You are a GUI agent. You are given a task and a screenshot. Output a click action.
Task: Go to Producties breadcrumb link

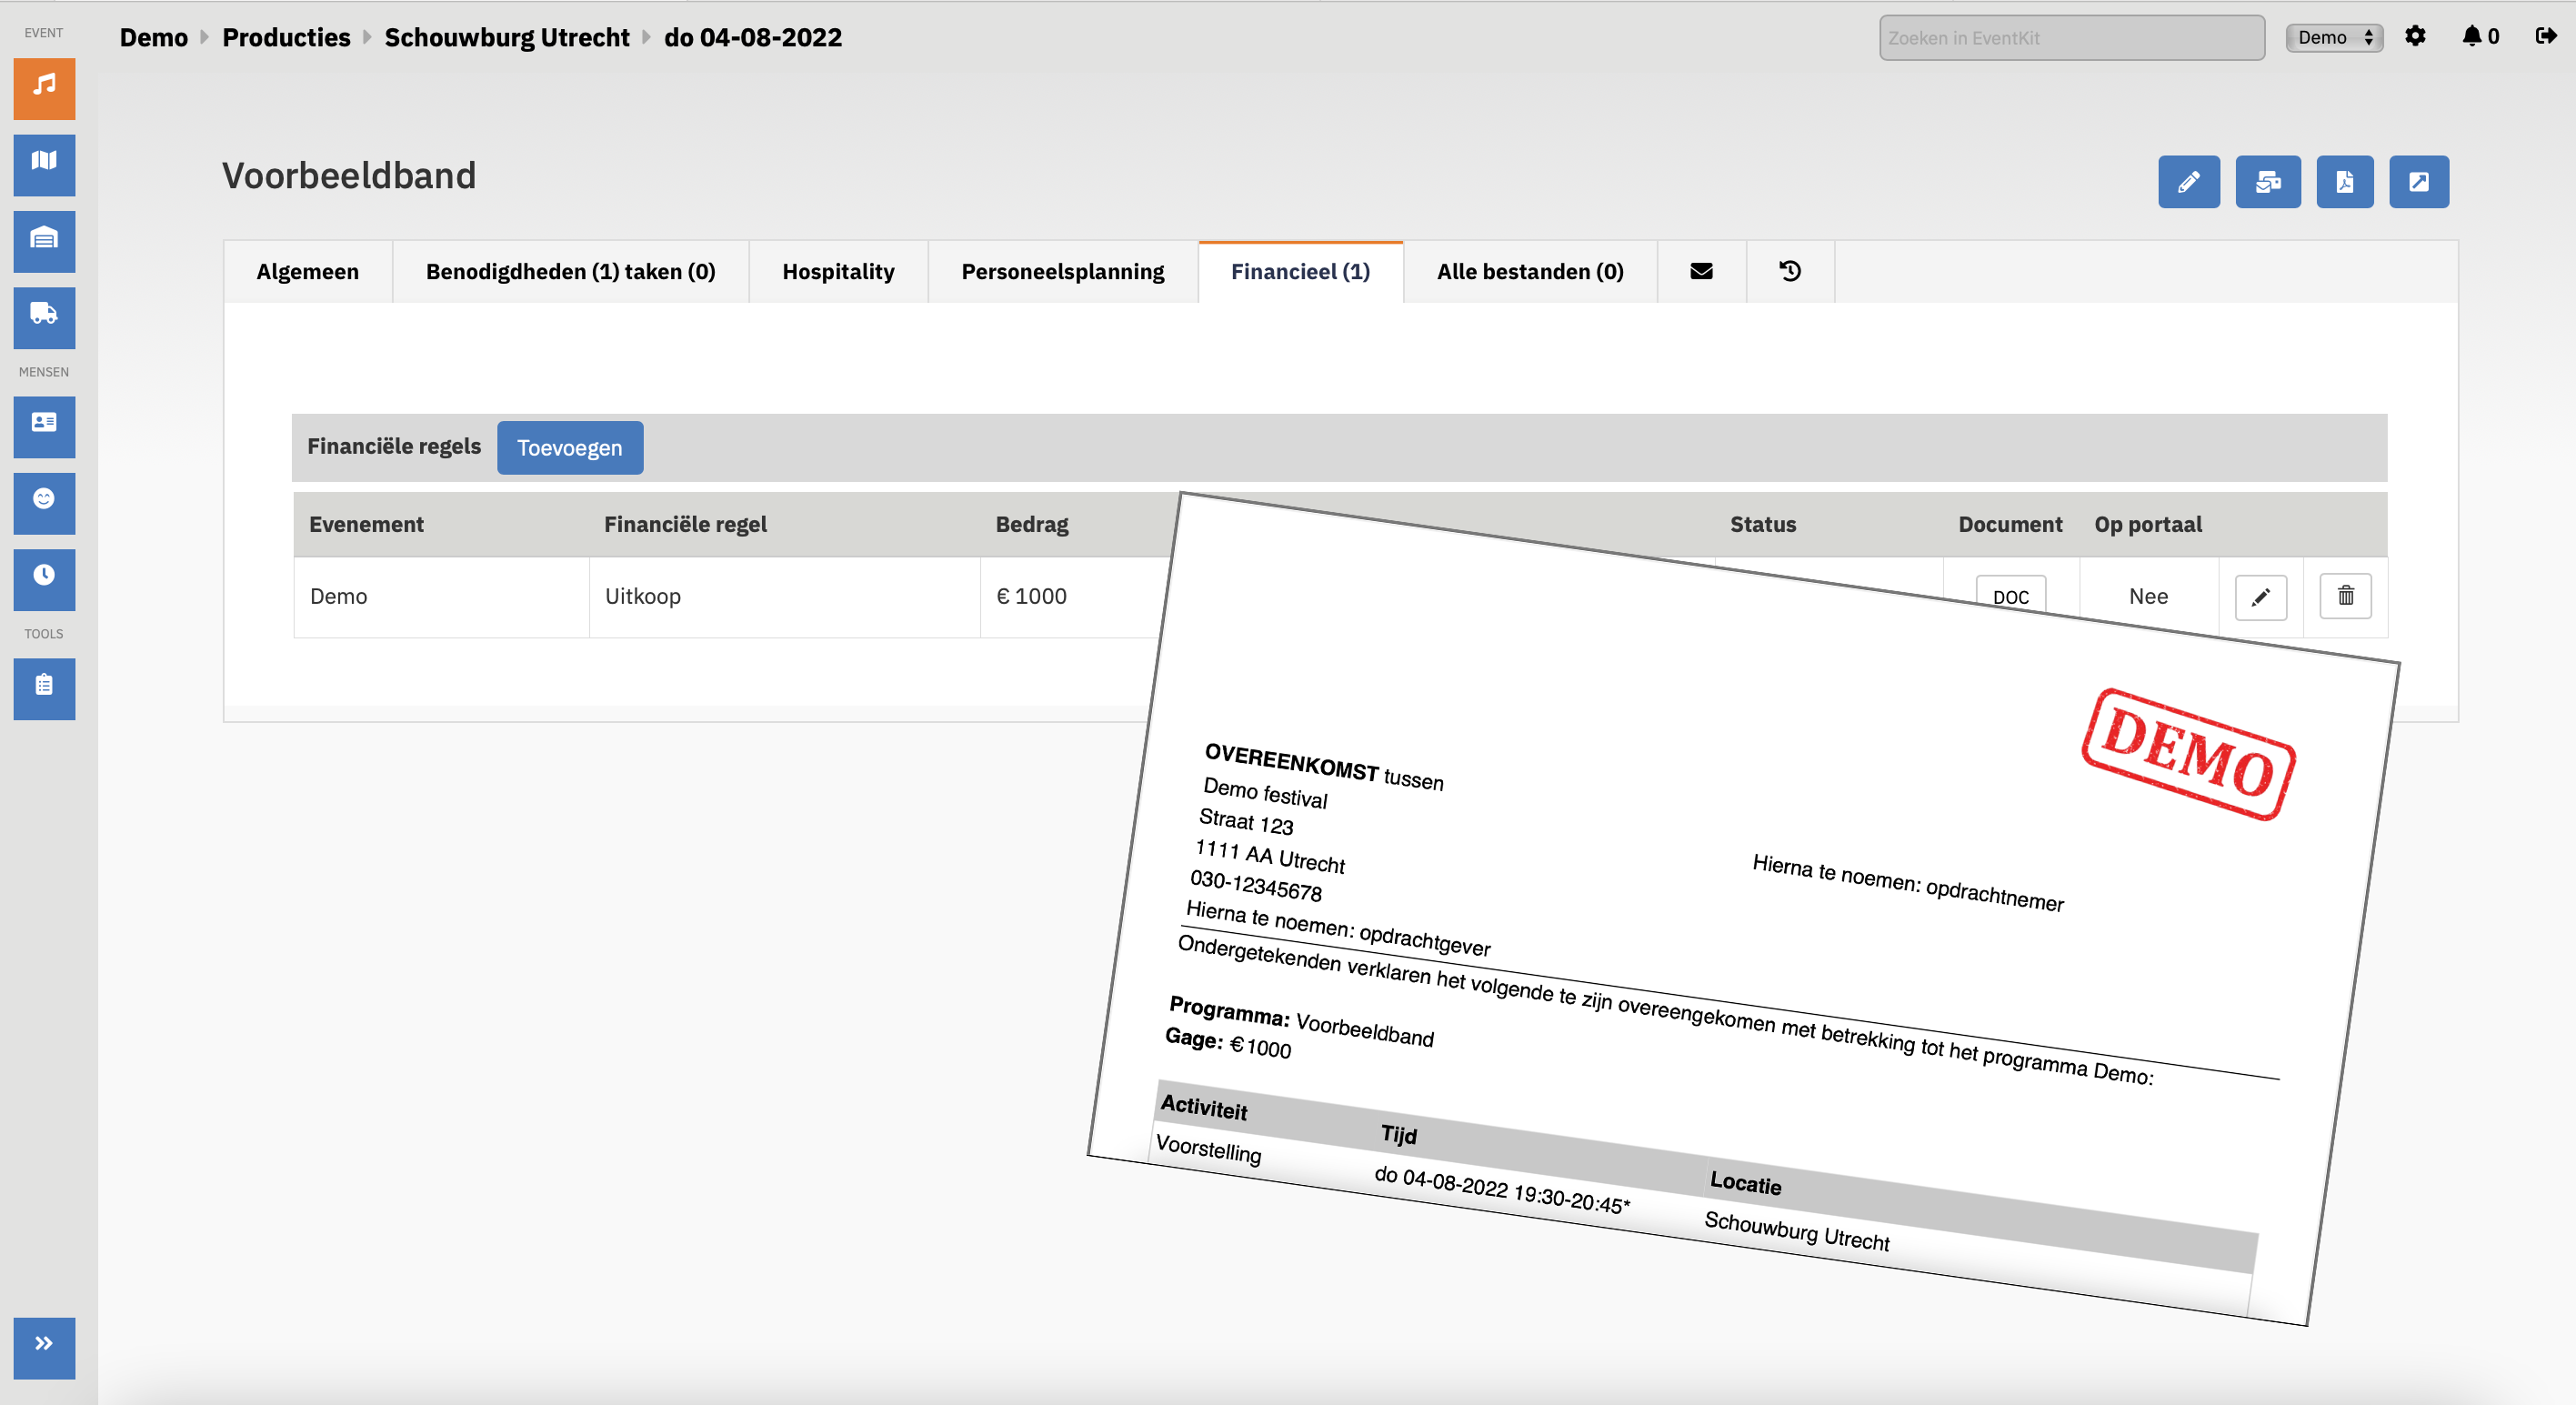tap(286, 37)
